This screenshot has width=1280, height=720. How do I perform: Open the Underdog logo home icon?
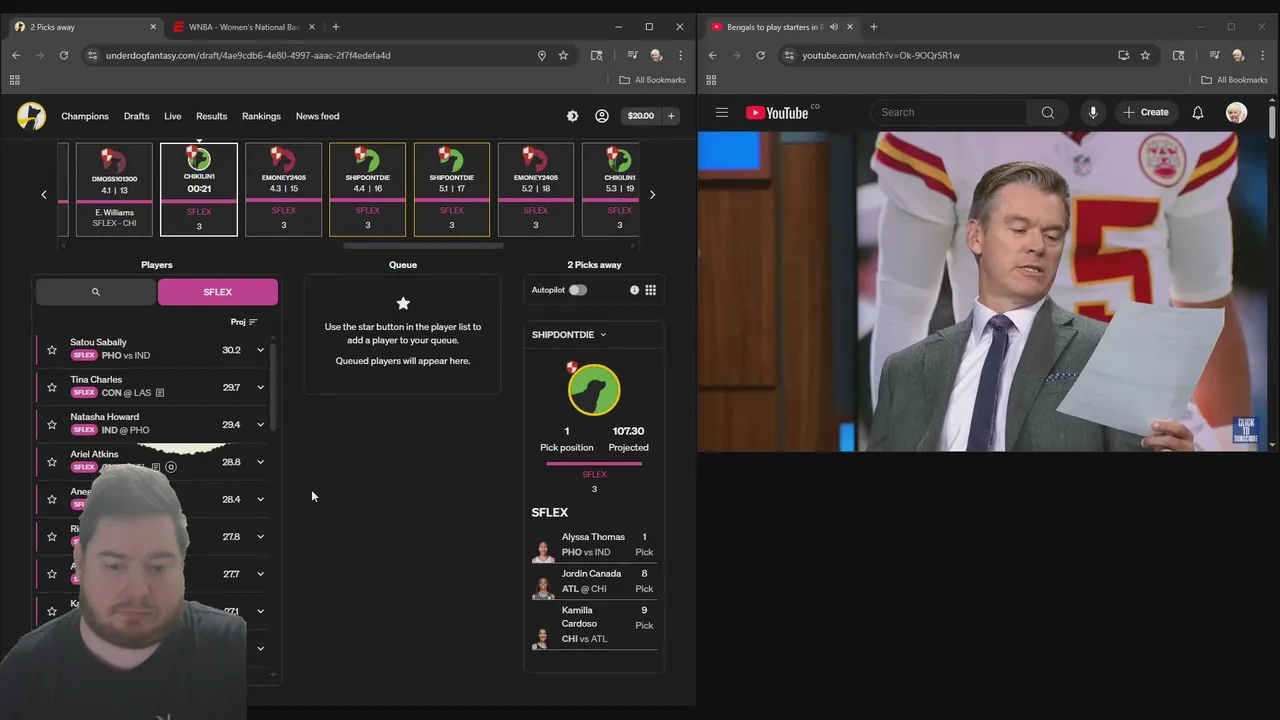[31, 116]
